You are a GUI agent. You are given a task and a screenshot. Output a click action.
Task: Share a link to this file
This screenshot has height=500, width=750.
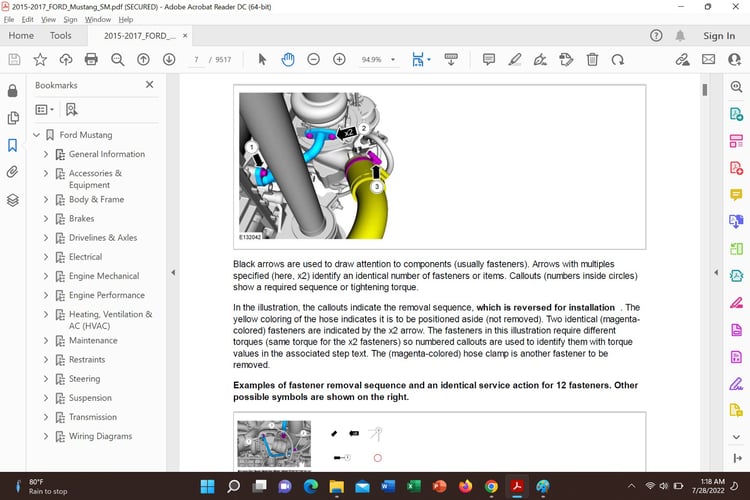(x=683, y=59)
